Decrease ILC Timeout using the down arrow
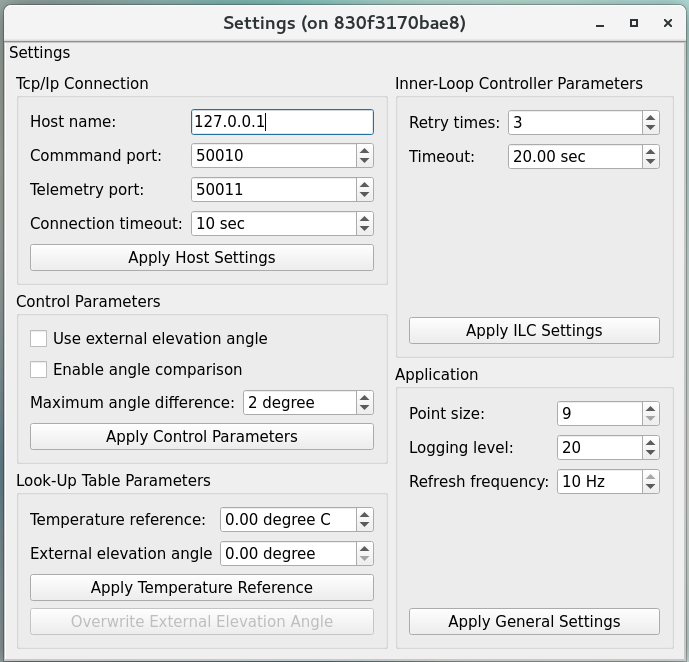Viewport: 689px width, 662px height. (651, 162)
